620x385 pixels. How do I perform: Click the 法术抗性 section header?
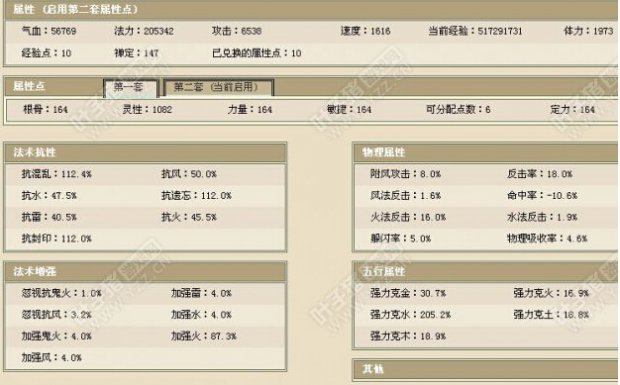click(145, 152)
